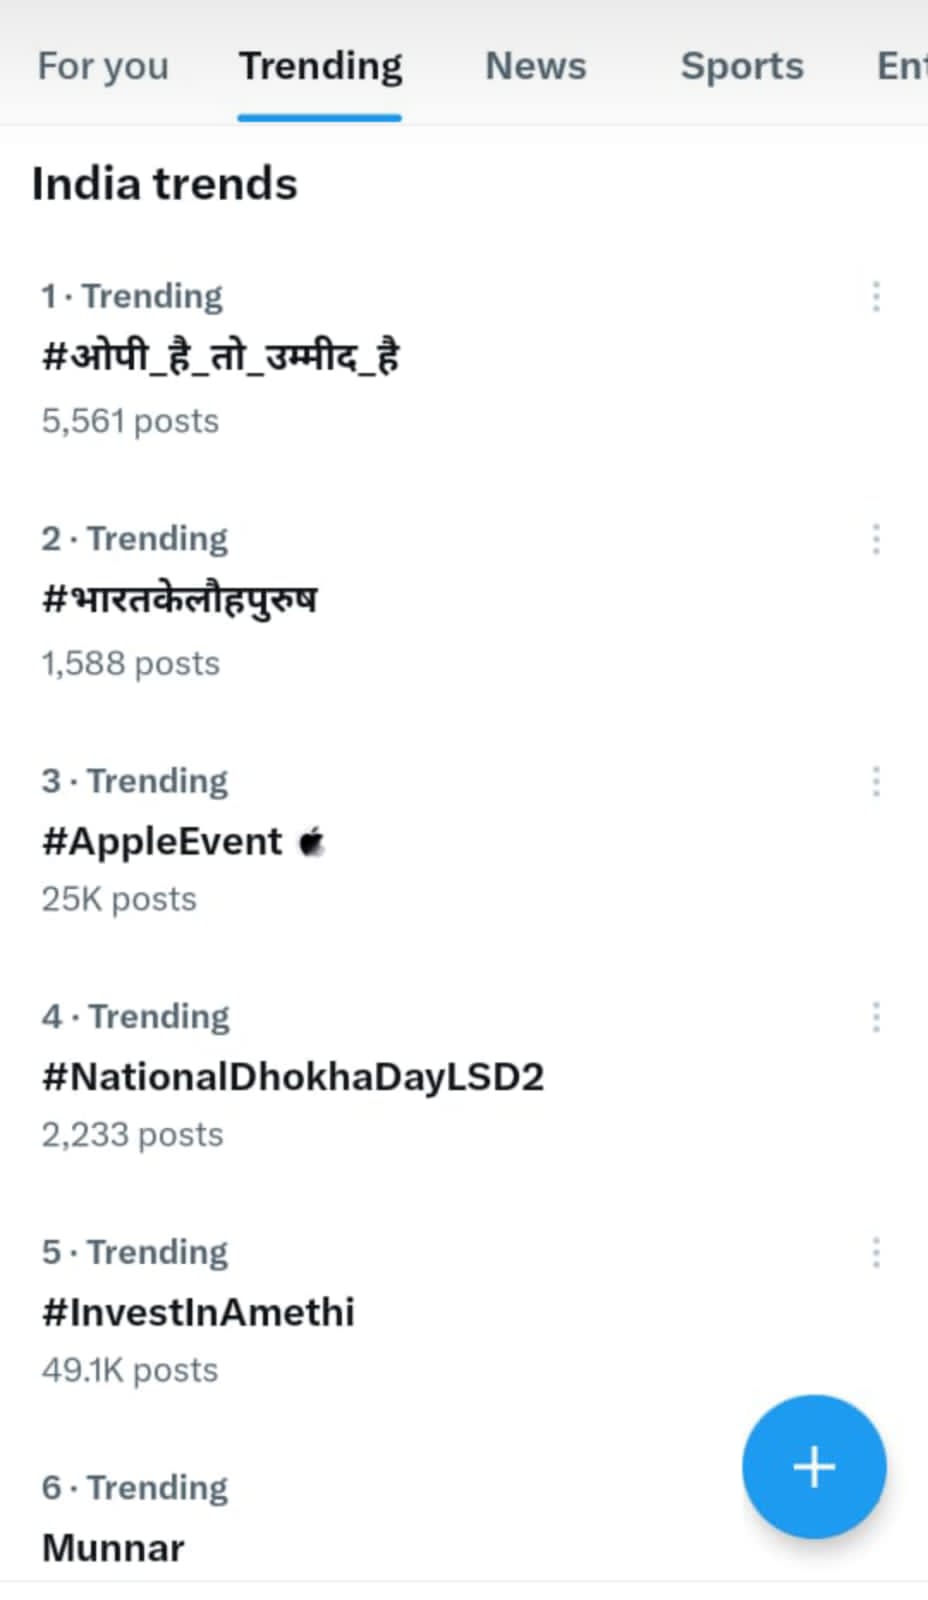Open the #भारतकेलौहपुरुष hashtag trend
928x1600 pixels.
(x=180, y=600)
